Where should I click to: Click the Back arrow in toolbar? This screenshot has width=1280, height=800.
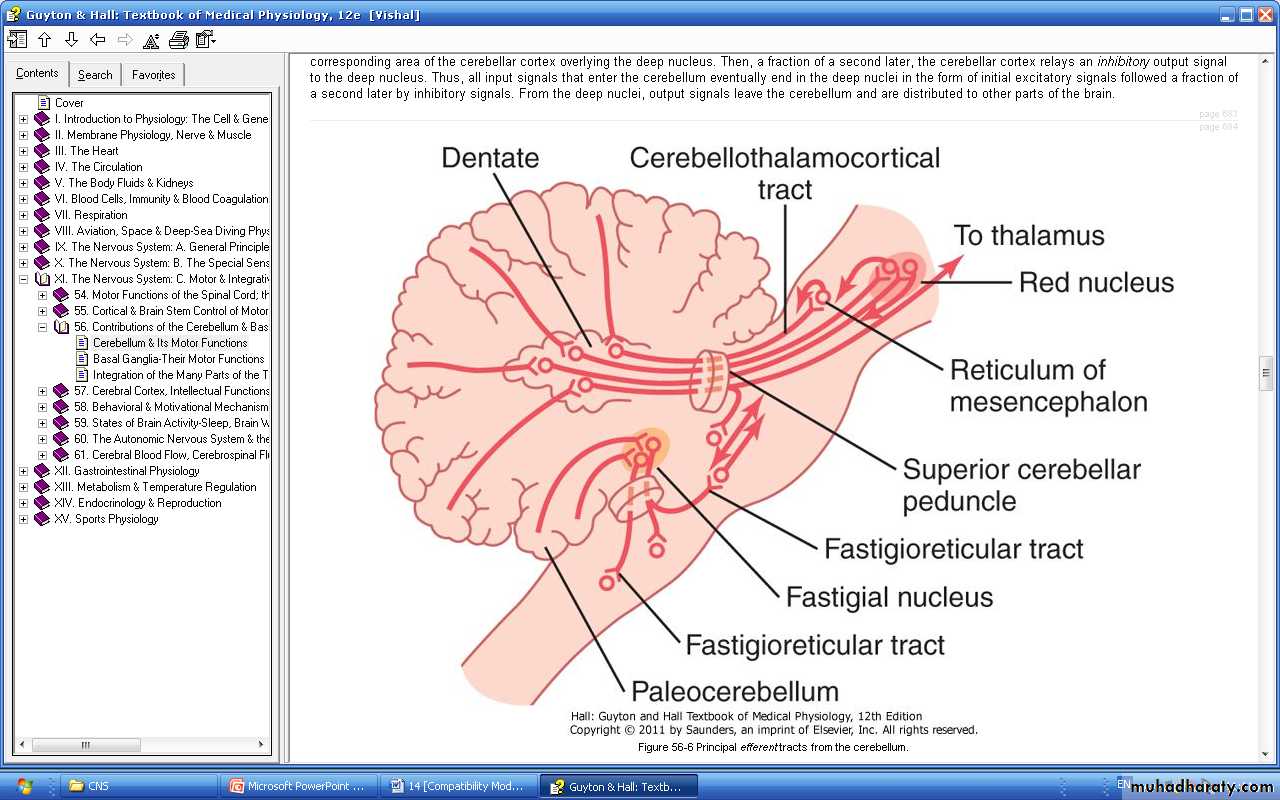(x=98, y=40)
